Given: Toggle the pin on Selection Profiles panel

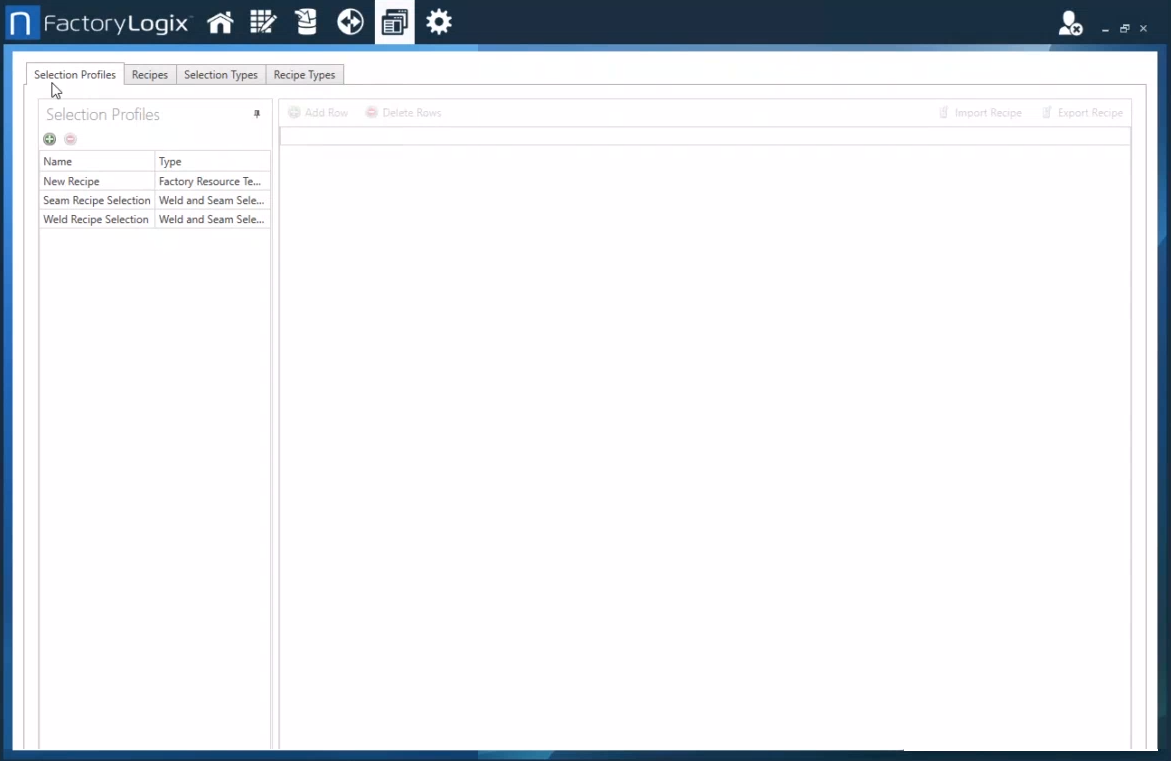Looking at the screenshot, I should pos(256,114).
